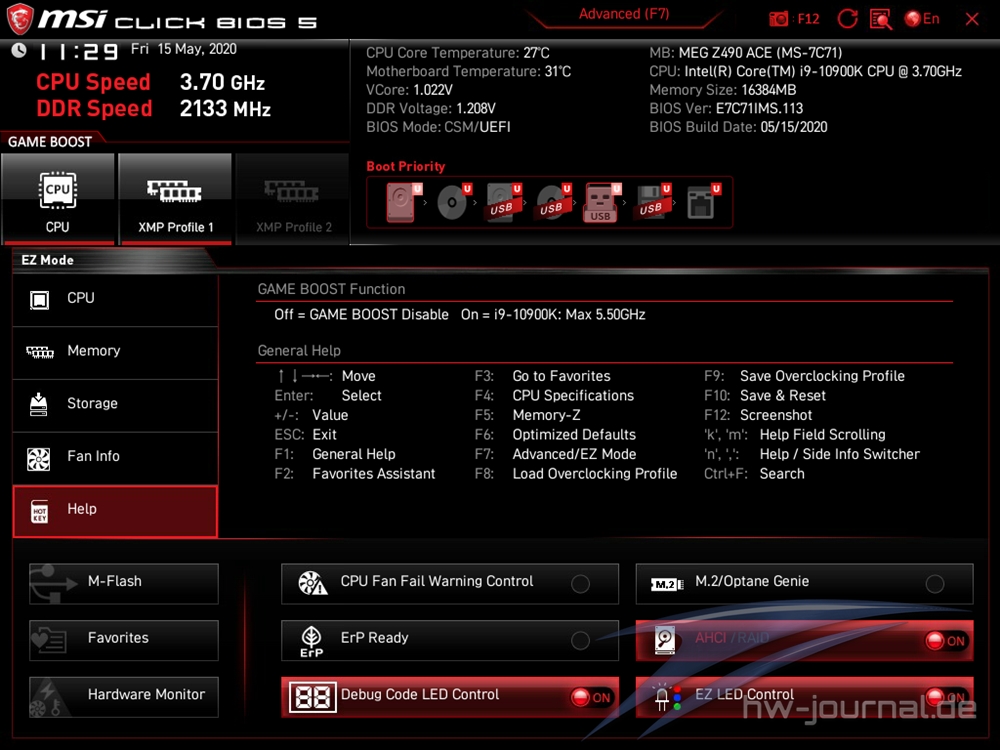Click the Boot Priority label
Viewport: 1000px width, 750px height.
click(x=406, y=166)
